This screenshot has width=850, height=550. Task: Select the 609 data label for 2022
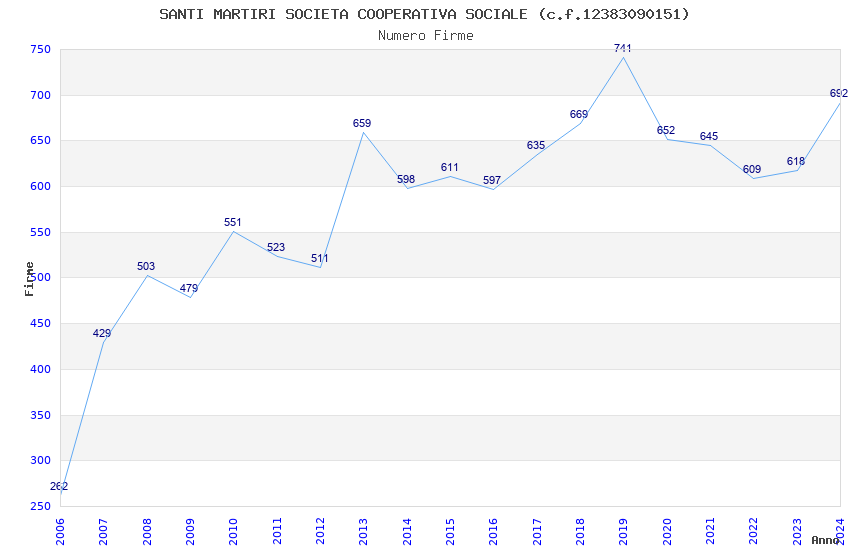tap(752, 169)
